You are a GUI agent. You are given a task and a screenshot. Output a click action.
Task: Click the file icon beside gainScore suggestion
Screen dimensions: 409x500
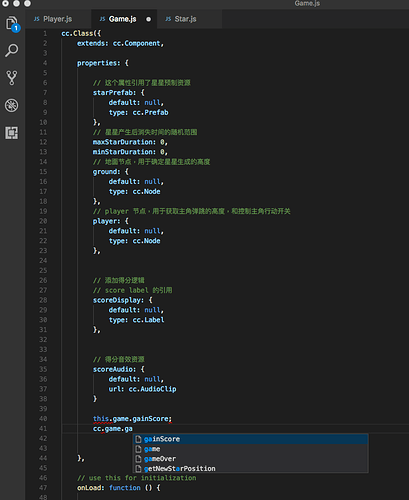pyautogui.click(x=139, y=439)
